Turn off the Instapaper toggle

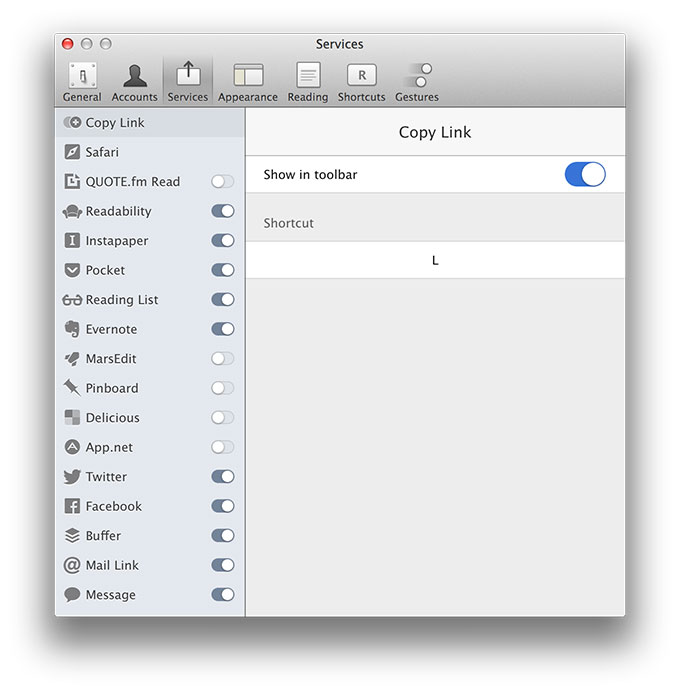pos(222,241)
